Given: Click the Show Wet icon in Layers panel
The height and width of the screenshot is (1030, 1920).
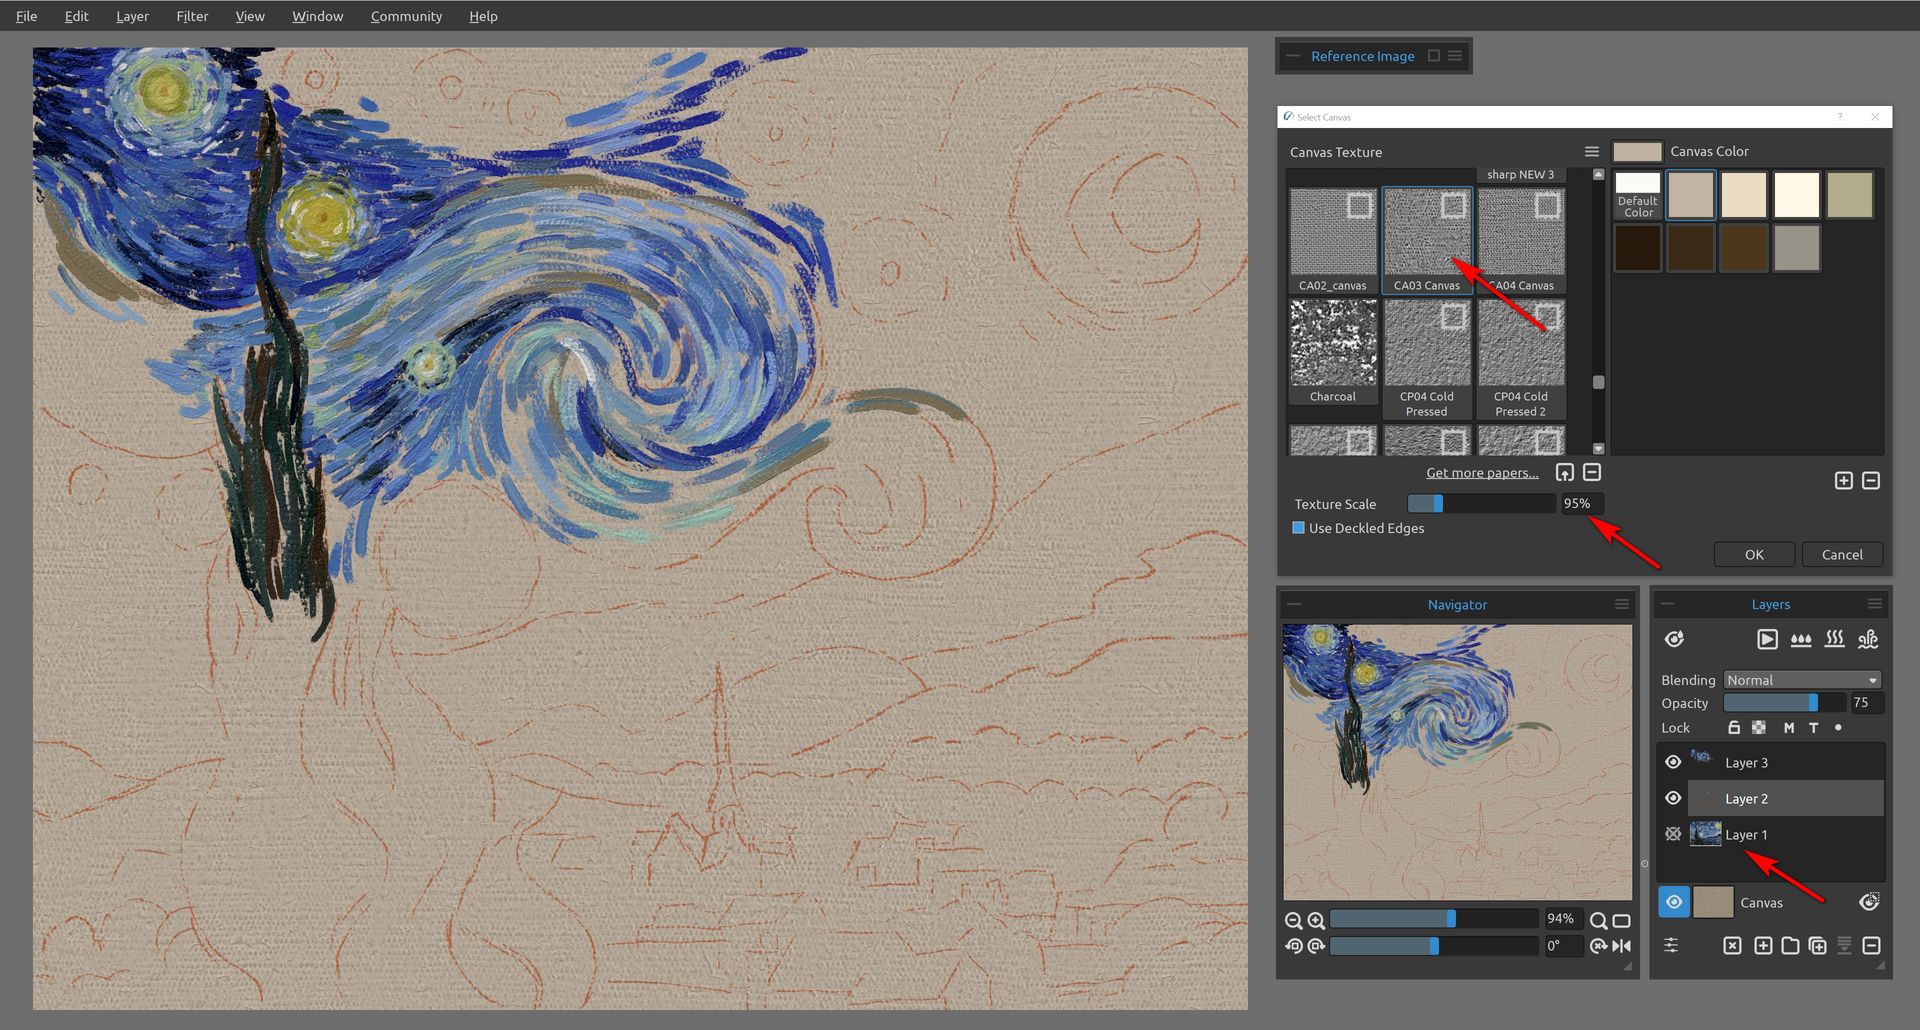Looking at the screenshot, I should pos(1674,639).
